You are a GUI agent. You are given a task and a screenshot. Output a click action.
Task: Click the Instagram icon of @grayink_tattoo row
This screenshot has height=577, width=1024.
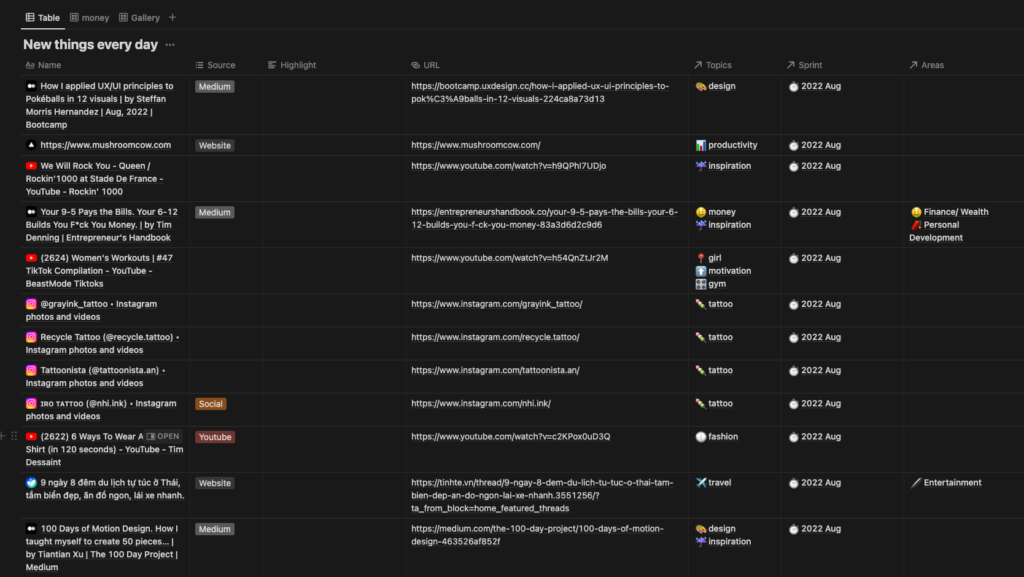tap(31, 304)
